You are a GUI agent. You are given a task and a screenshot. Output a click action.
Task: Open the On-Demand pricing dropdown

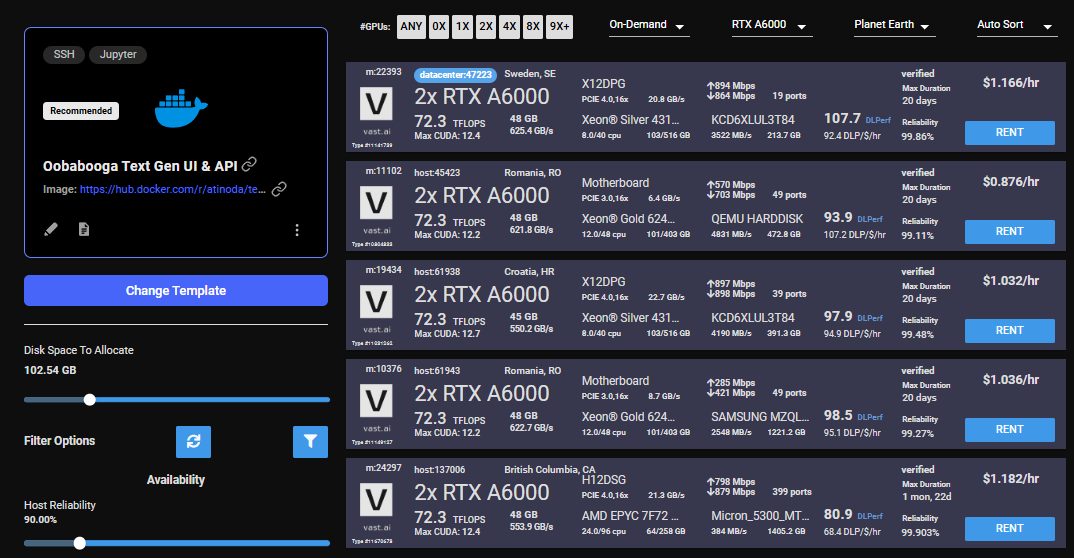[648, 25]
